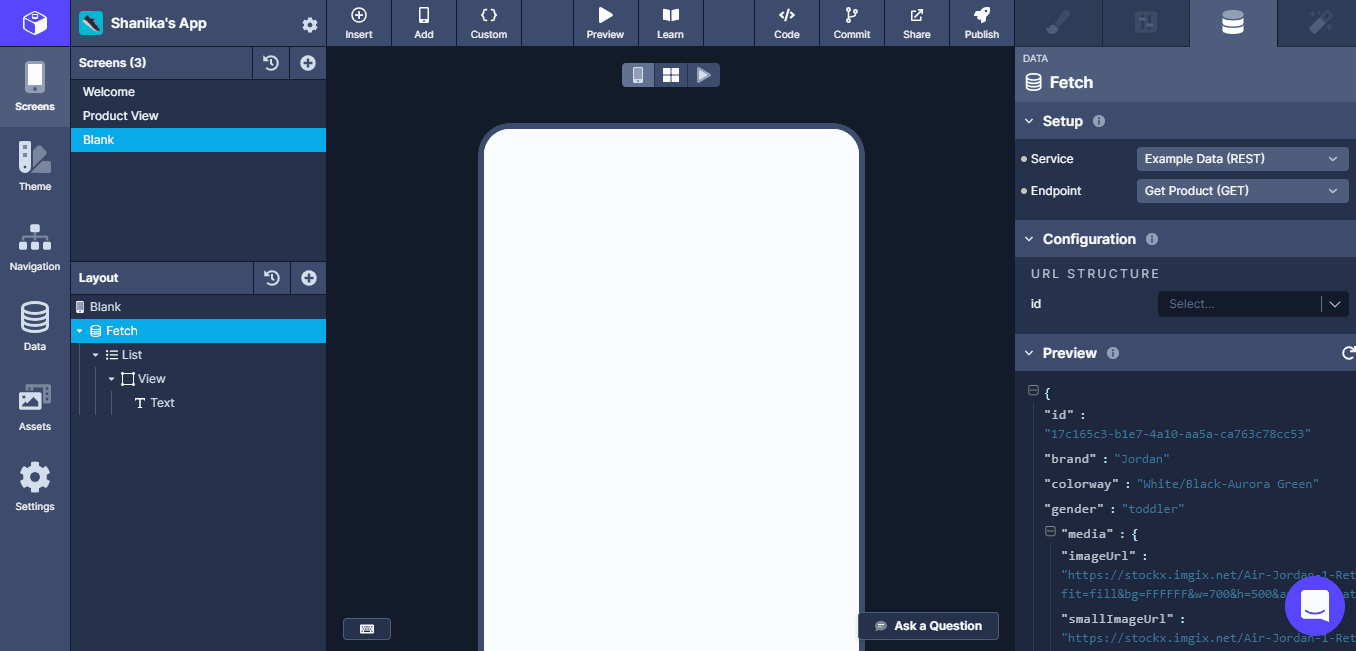
Task: Switch canvas to phone device view
Action: (x=638, y=75)
